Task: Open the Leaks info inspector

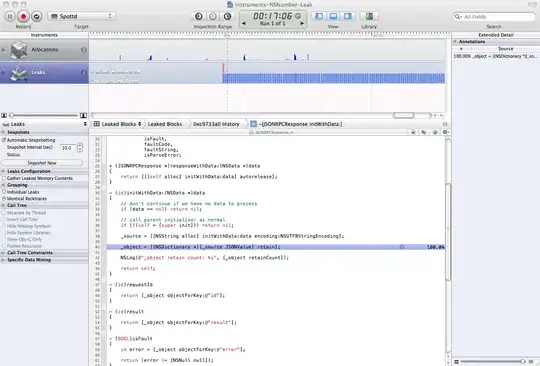Action: pos(83,72)
